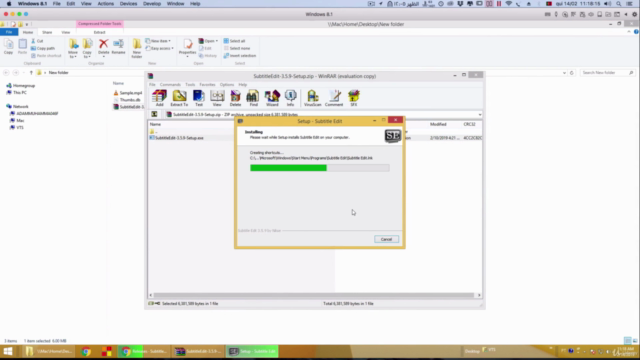
Task: Switch to the Explorer View ribbon tab
Action: coord(66,32)
